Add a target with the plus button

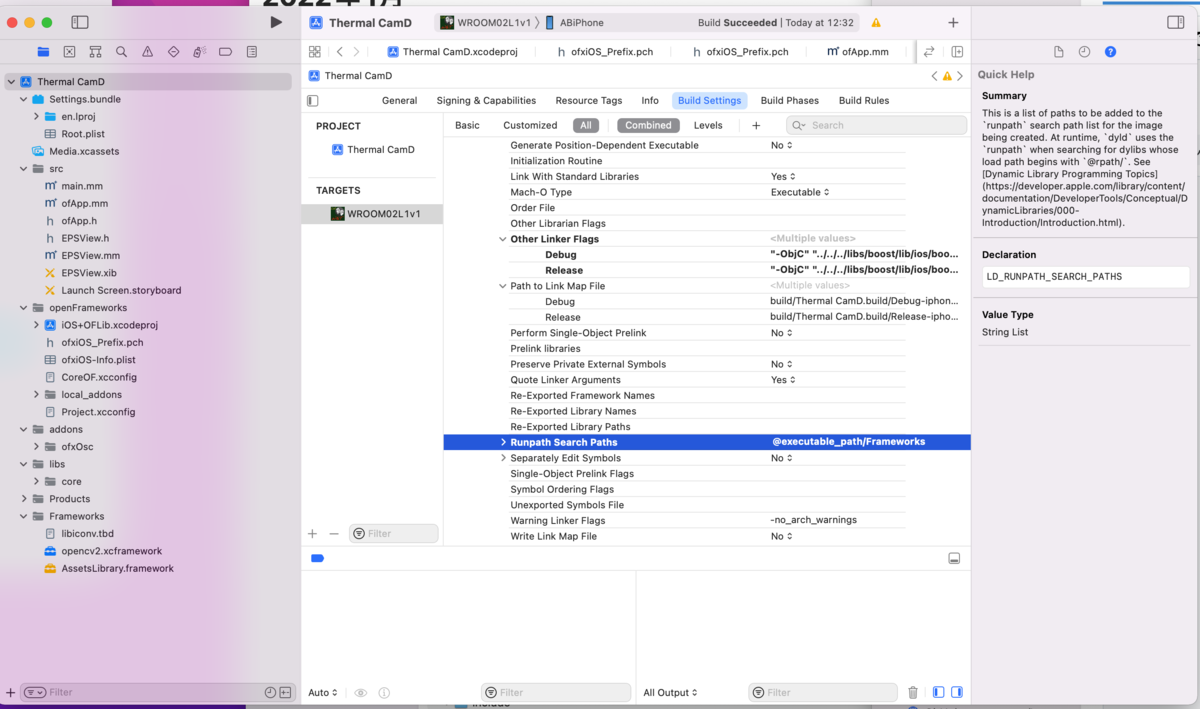coord(312,534)
